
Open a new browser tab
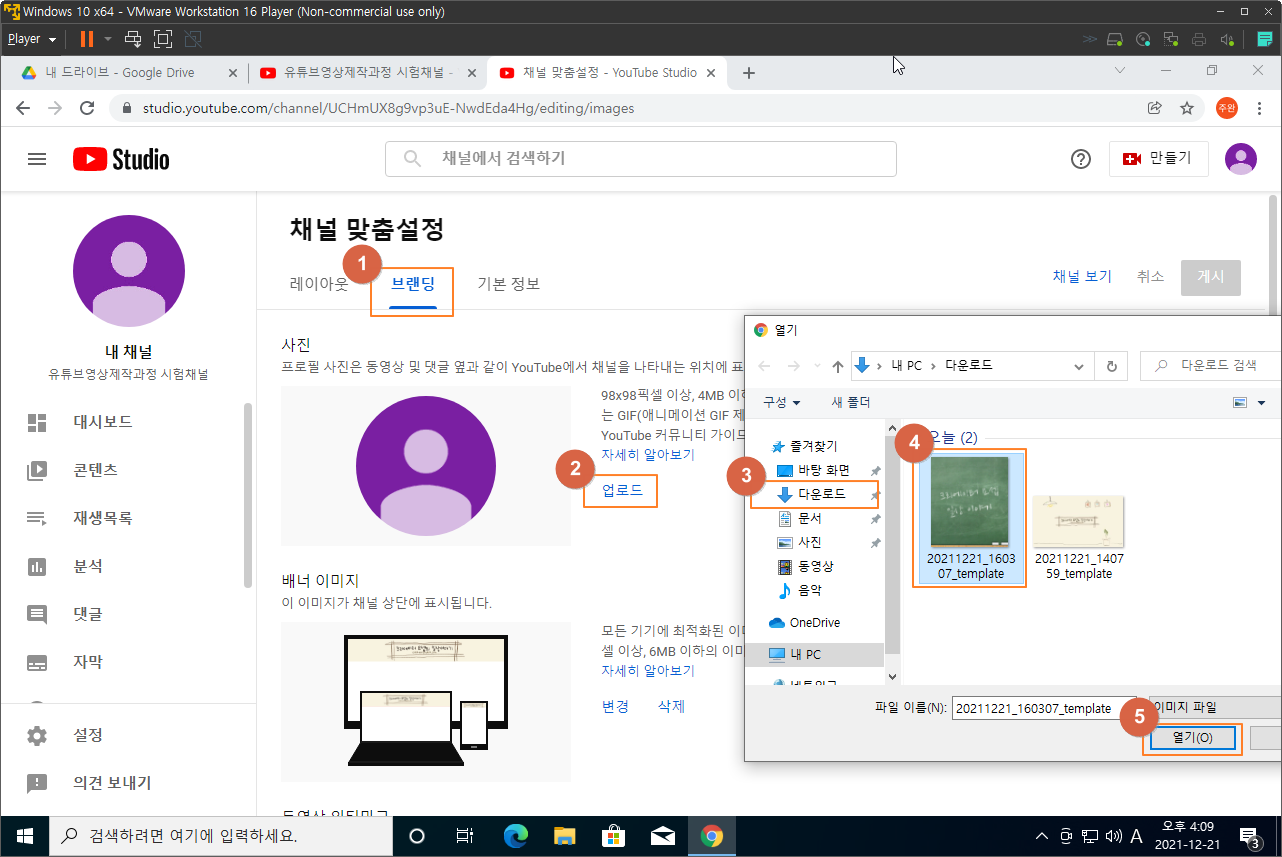749,73
